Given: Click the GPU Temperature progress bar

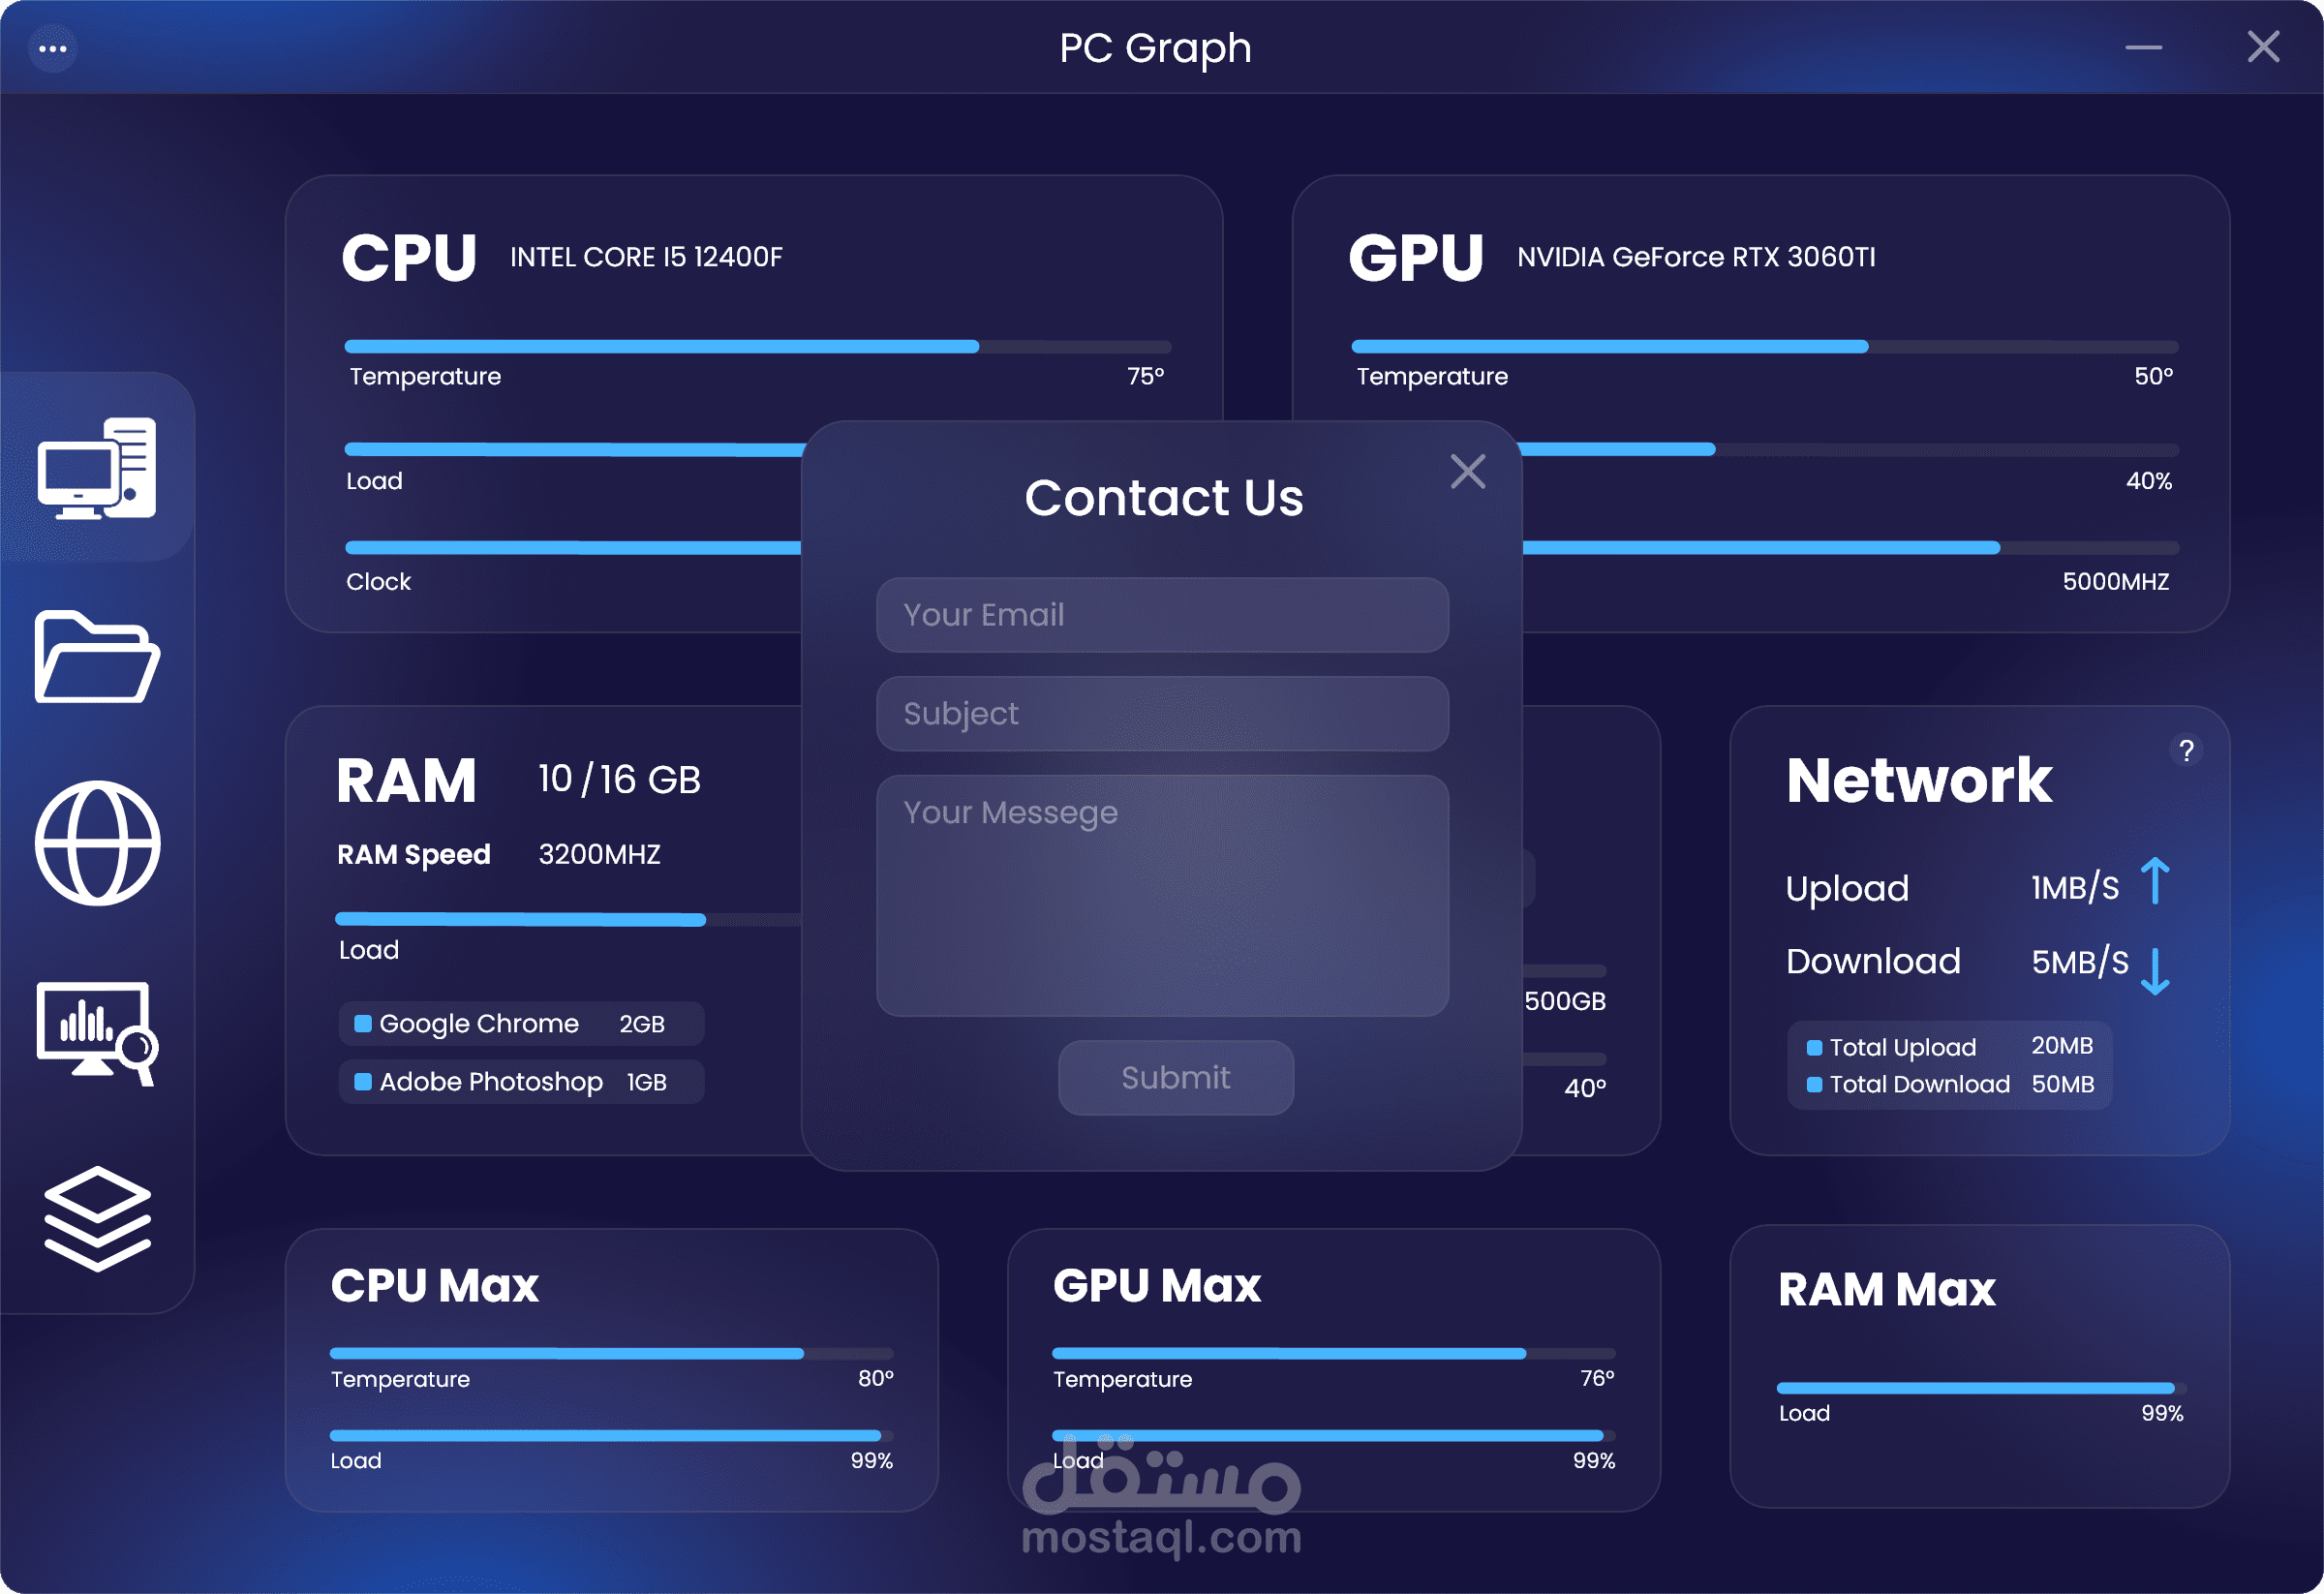Looking at the screenshot, I should point(1764,347).
